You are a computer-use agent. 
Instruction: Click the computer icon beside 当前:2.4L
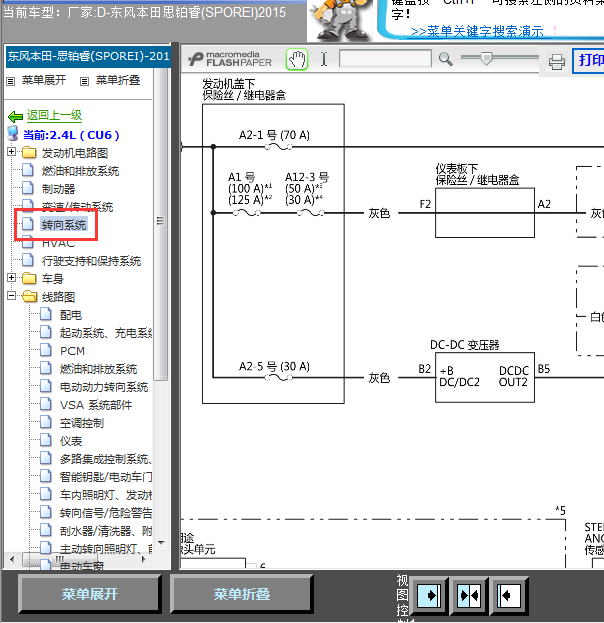(x=13, y=134)
